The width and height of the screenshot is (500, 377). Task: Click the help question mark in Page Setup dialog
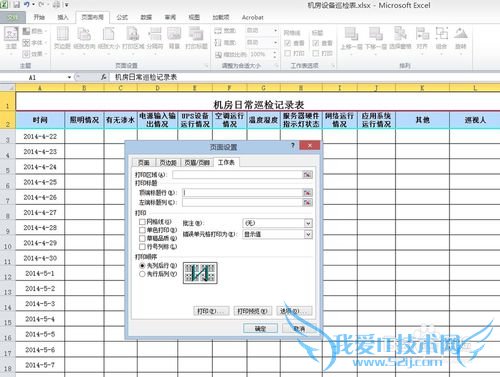293,145
